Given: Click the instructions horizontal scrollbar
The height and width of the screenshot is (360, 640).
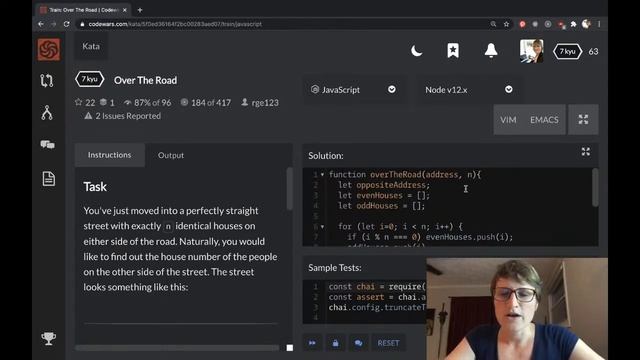Looking at the screenshot, I should 177,348.
